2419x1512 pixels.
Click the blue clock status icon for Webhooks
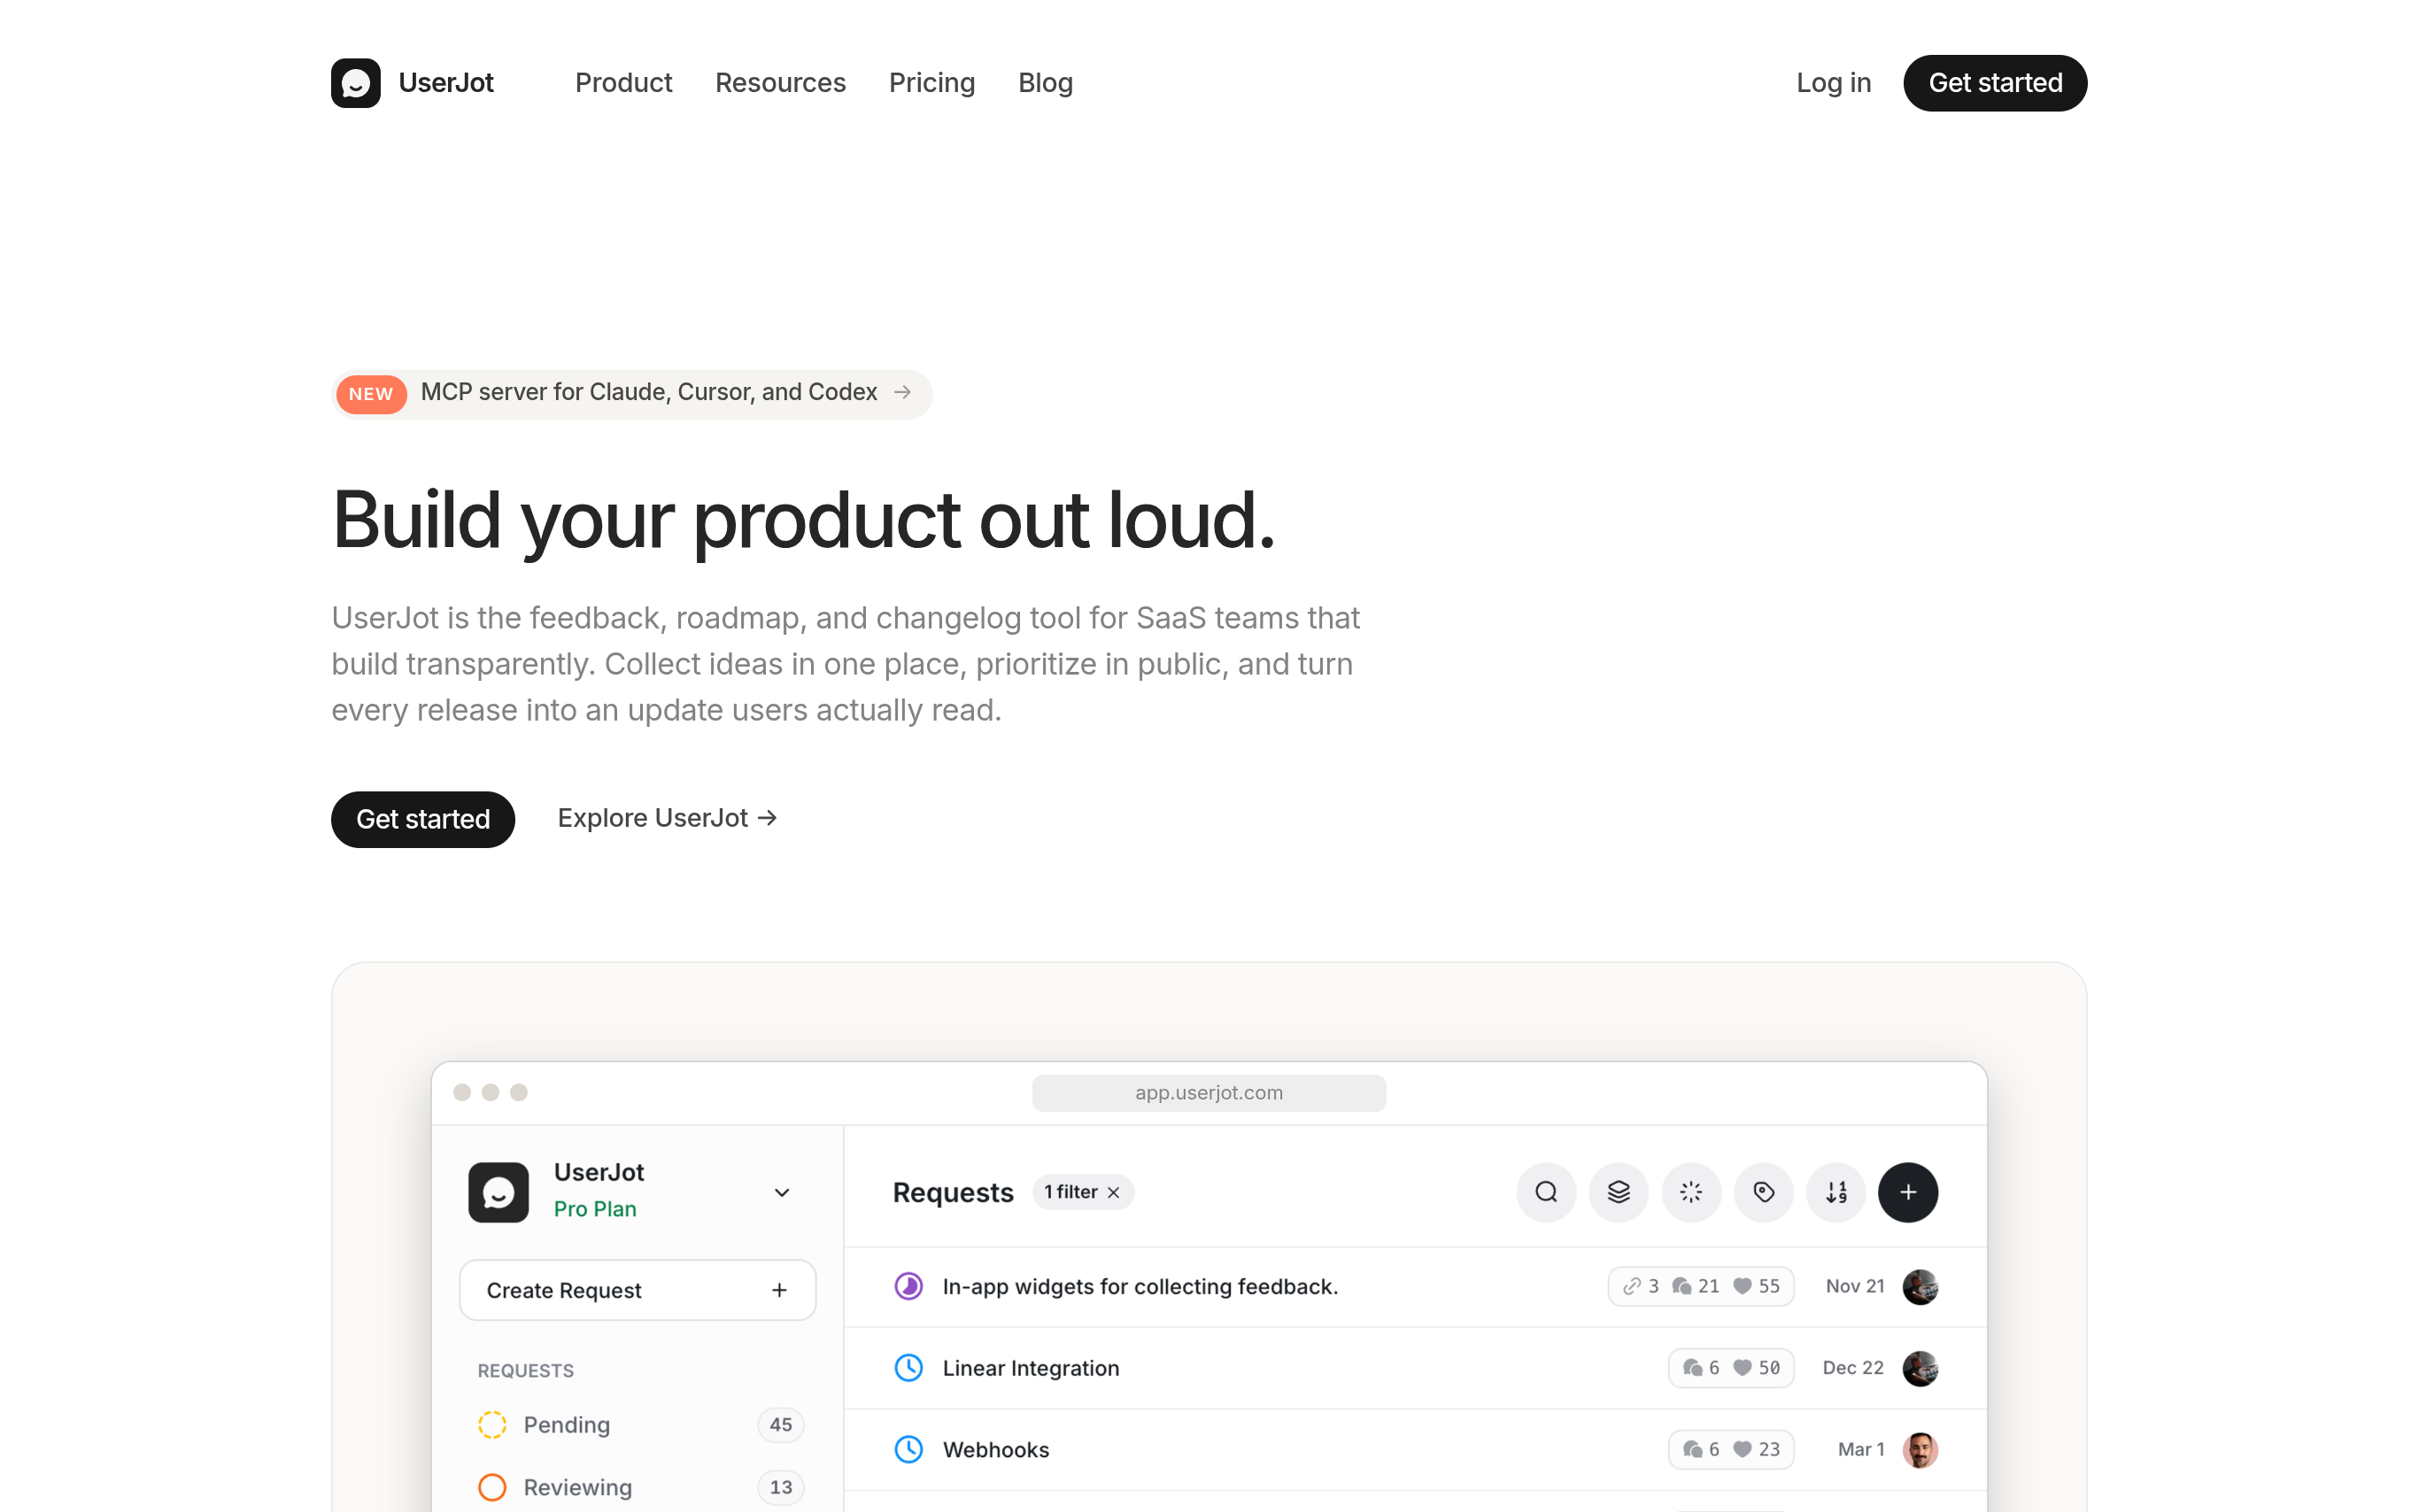click(x=908, y=1450)
